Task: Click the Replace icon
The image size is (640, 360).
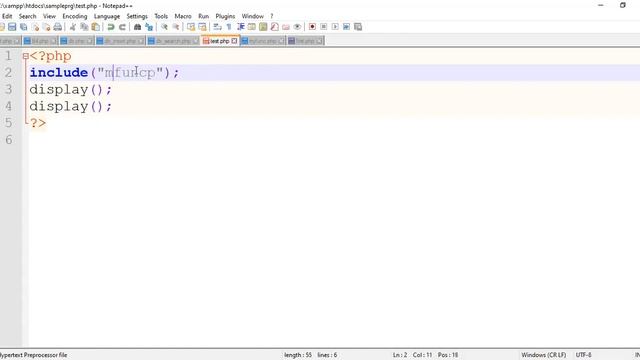Action: (x=149, y=27)
